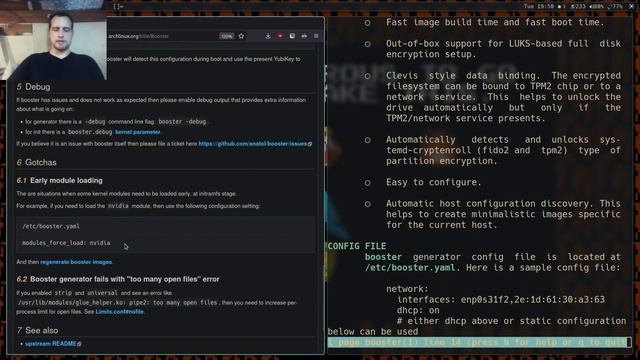
Task: Click the 'Tue 19:58' clock in status bar
Action: click(538, 6)
